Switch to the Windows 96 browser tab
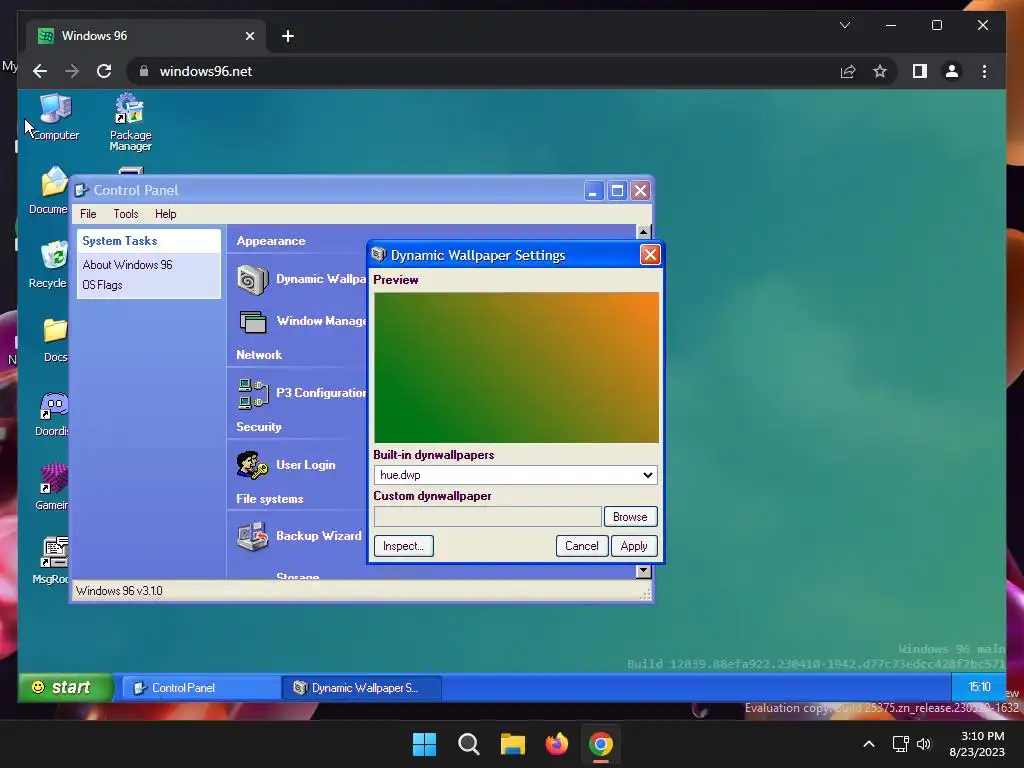Viewport: 1024px width, 768px height. (x=146, y=36)
